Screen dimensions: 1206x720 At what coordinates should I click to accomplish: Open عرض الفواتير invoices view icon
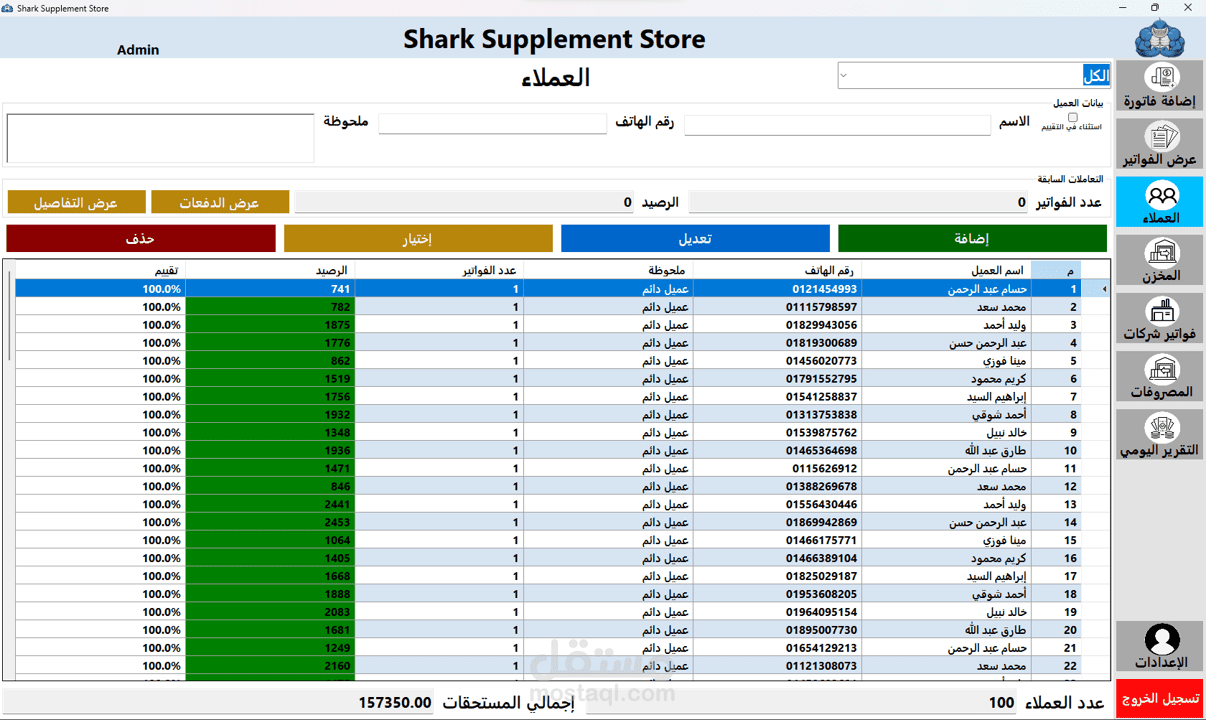pyautogui.click(x=1159, y=144)
